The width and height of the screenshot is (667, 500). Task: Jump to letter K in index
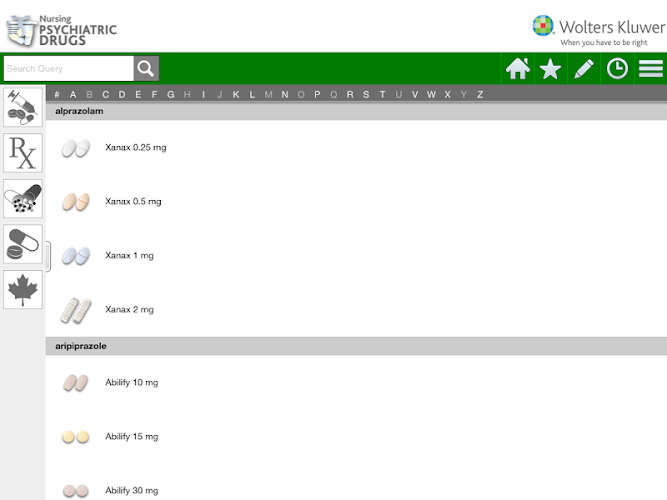[236, 94]
